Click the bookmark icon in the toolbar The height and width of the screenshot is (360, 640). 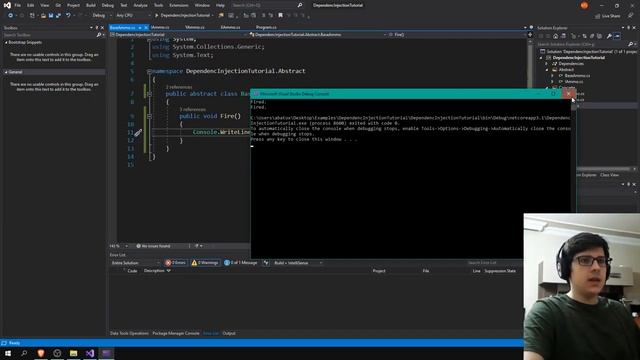[x=280, y=16]
